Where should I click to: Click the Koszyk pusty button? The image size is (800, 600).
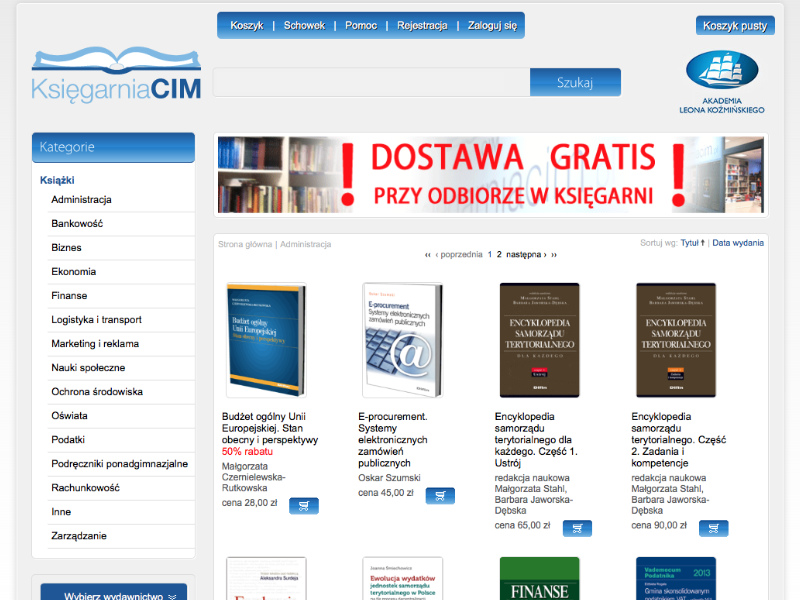pos(735,26)
